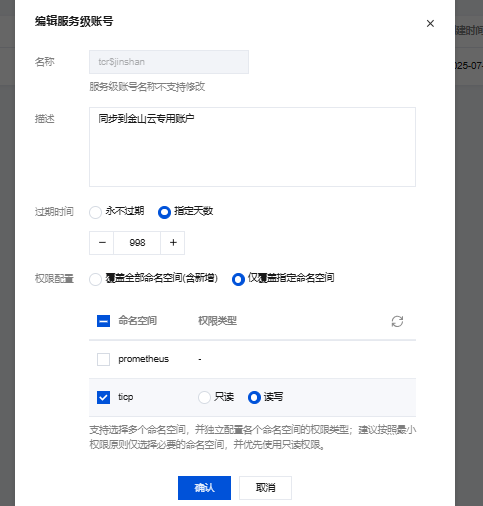The width and height of the screenshot is (483, 506).
Task: Click the prometheus namespace row label
Action: [x=143, y=359]
